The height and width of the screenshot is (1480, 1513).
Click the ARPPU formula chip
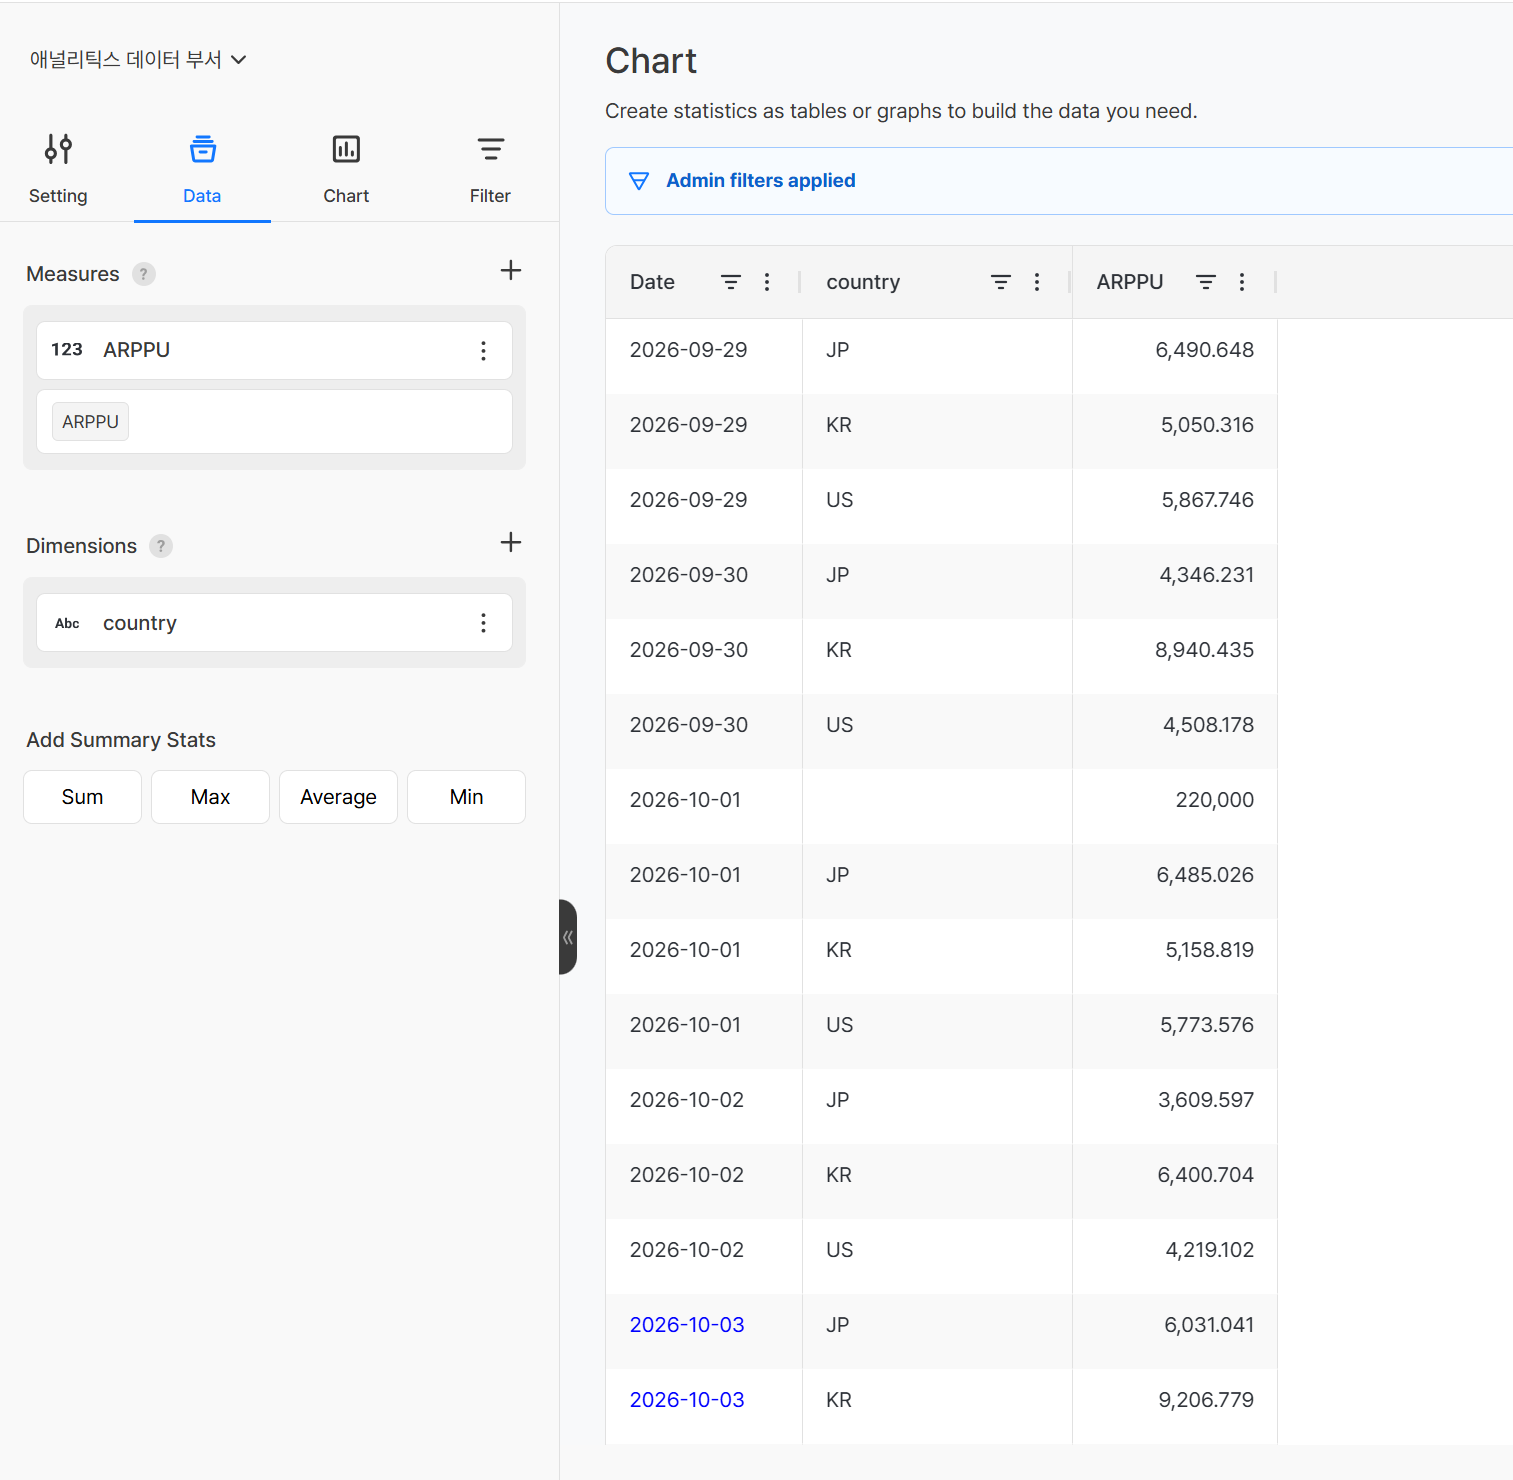[90, 422]
